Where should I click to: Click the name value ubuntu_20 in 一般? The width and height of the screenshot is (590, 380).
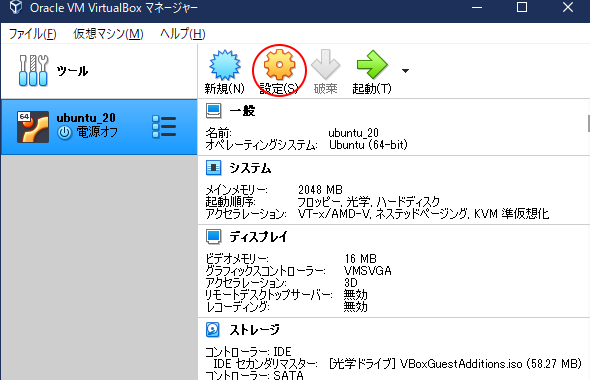[353, 133]
